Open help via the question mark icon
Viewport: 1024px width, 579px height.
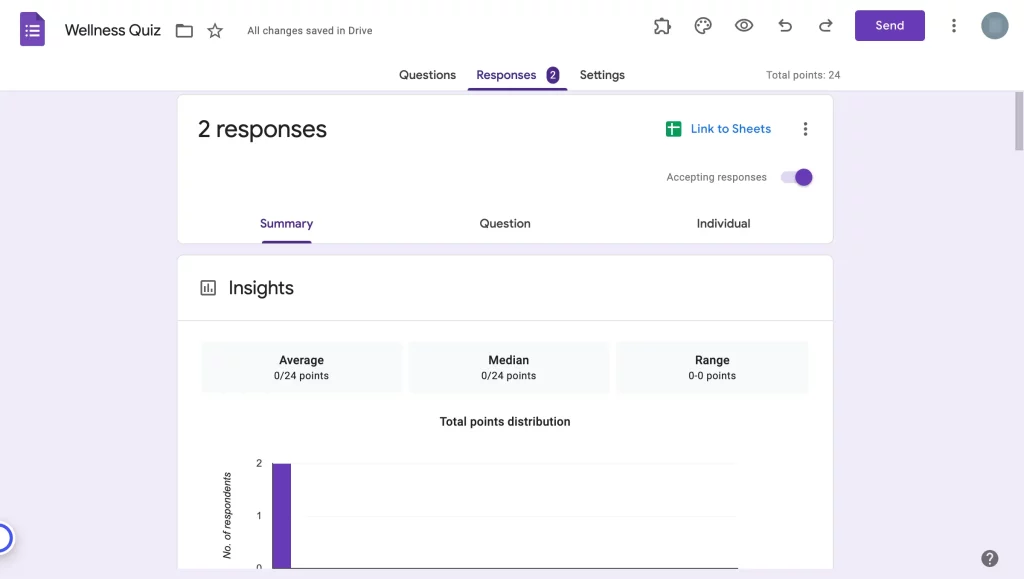(x=990, y=558)
